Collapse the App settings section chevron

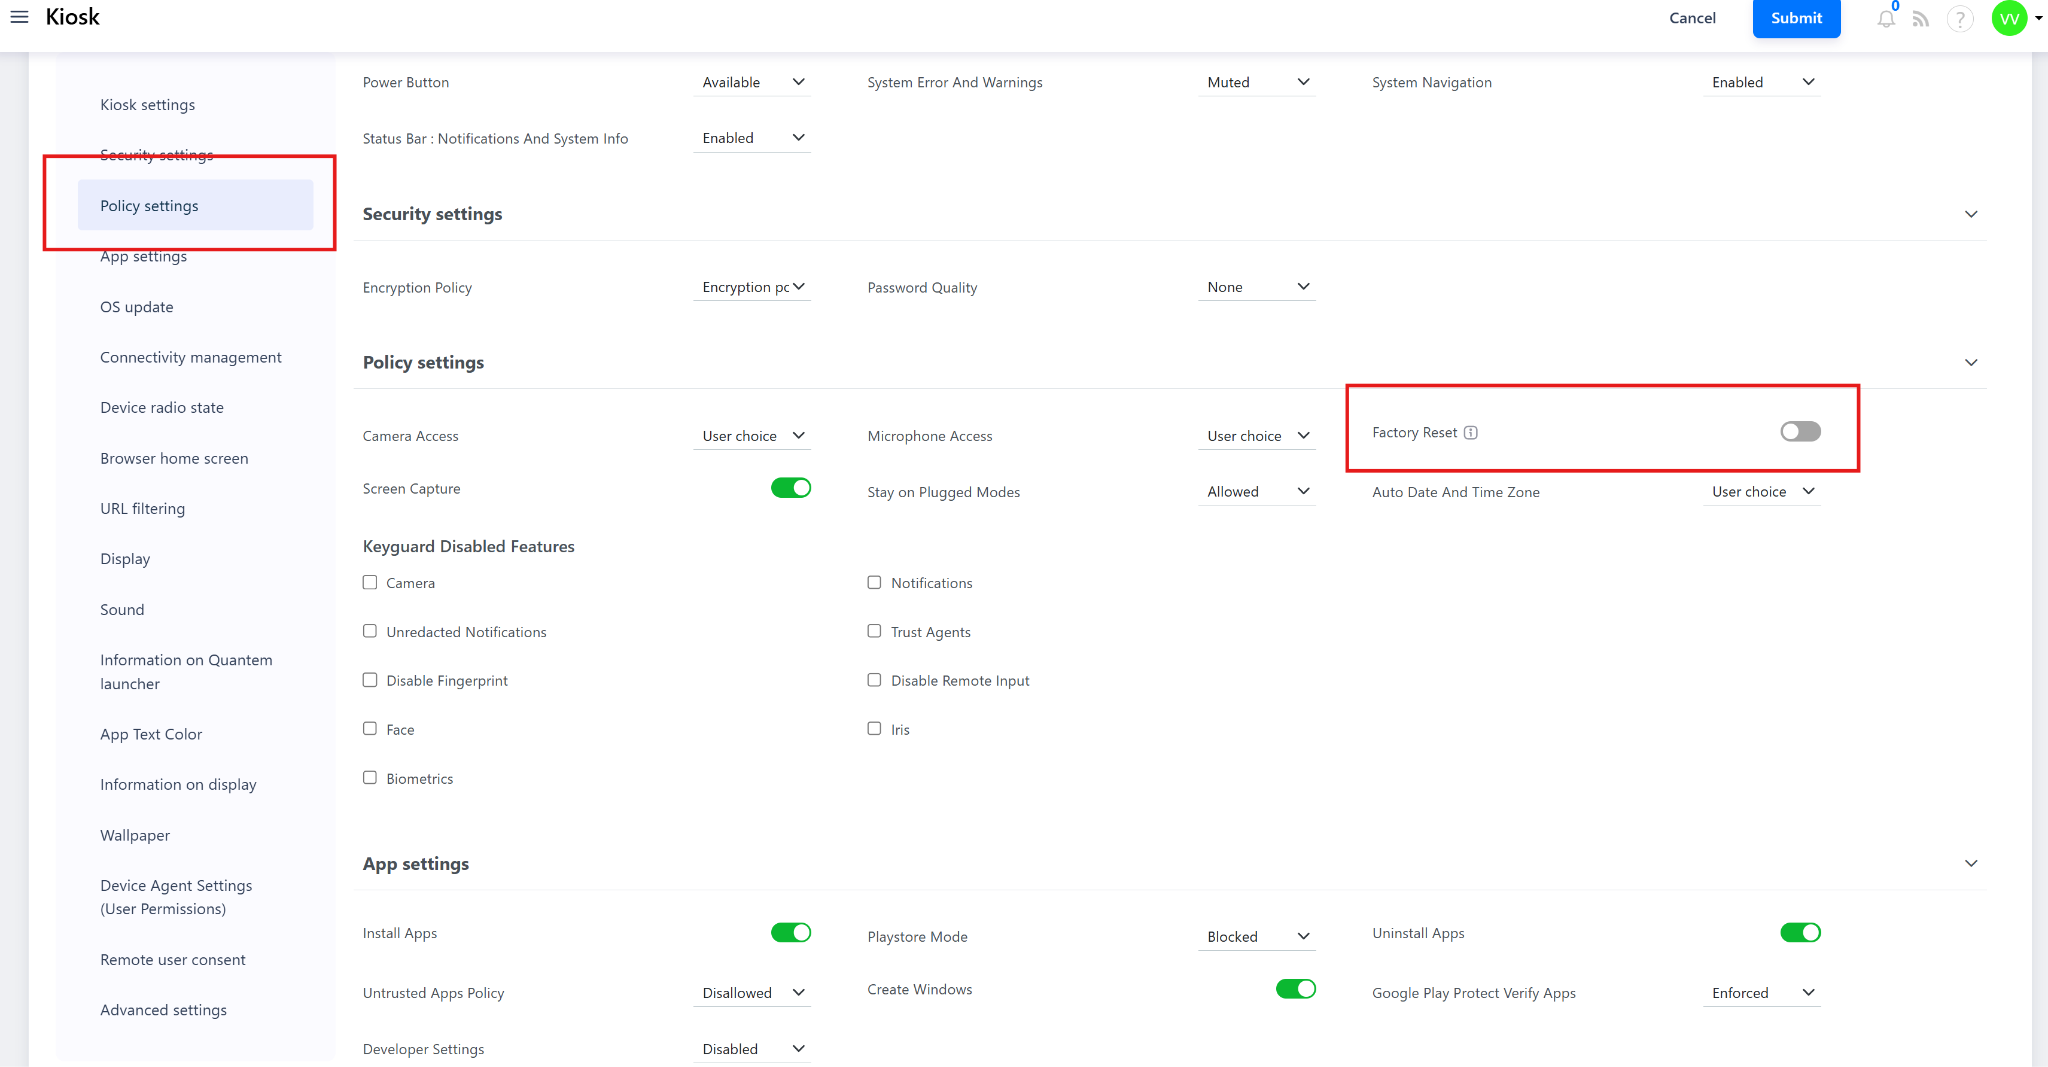(1970, 863)
